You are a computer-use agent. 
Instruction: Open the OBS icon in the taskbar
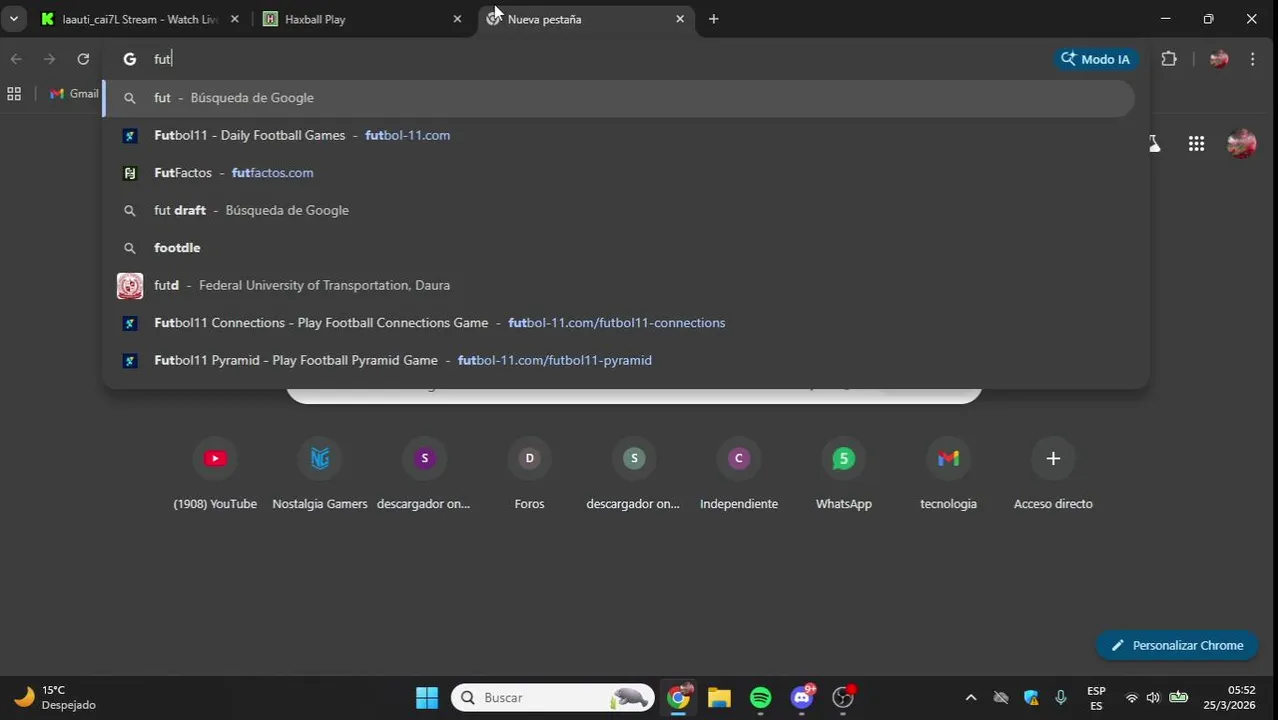[x=844, y=697]
